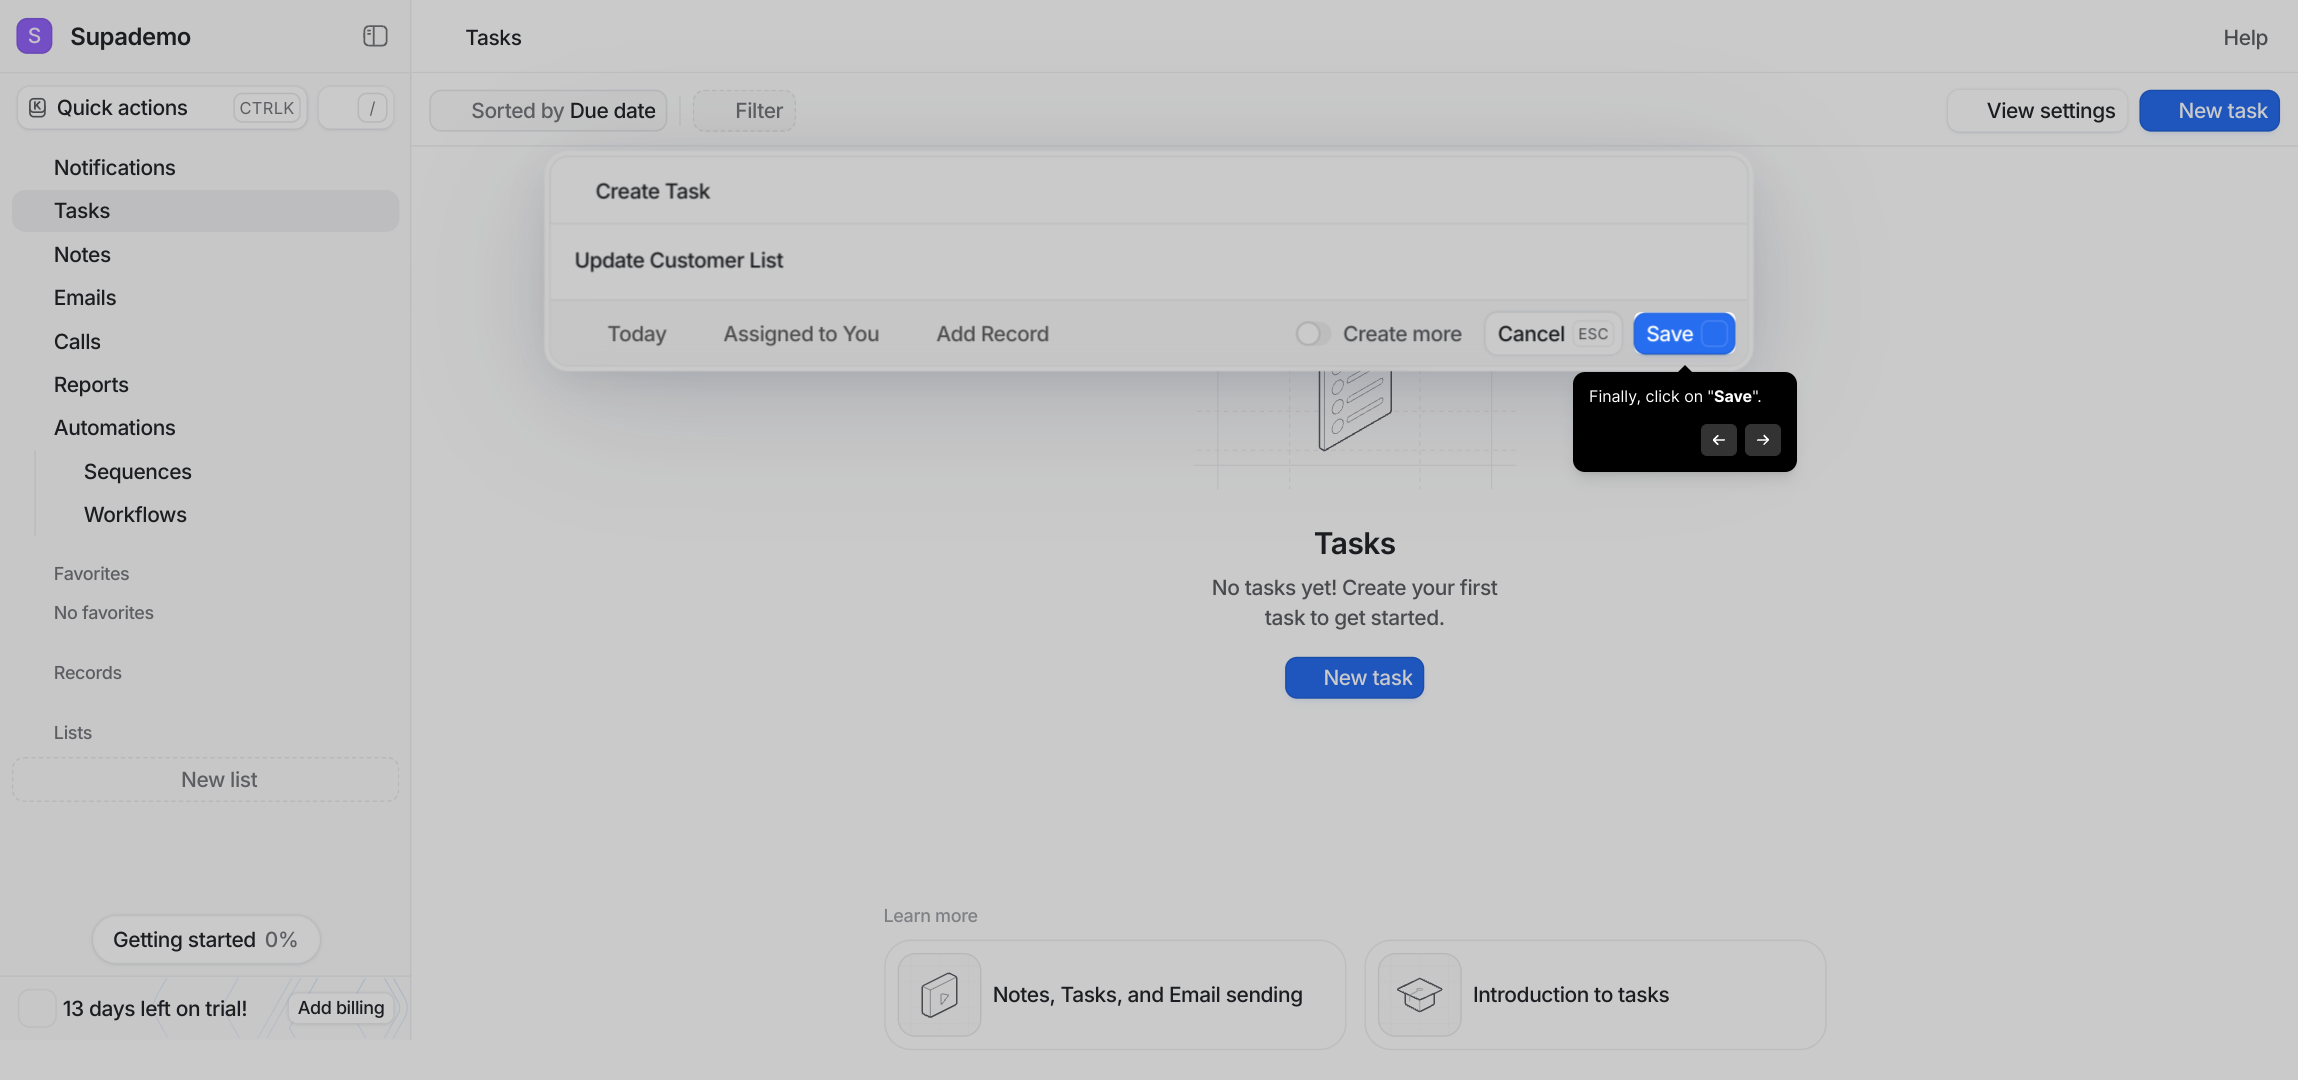2298x1080 pixels.
Task: Click the graduation cap icon on Introduction card
Action: pos(1419,995)
